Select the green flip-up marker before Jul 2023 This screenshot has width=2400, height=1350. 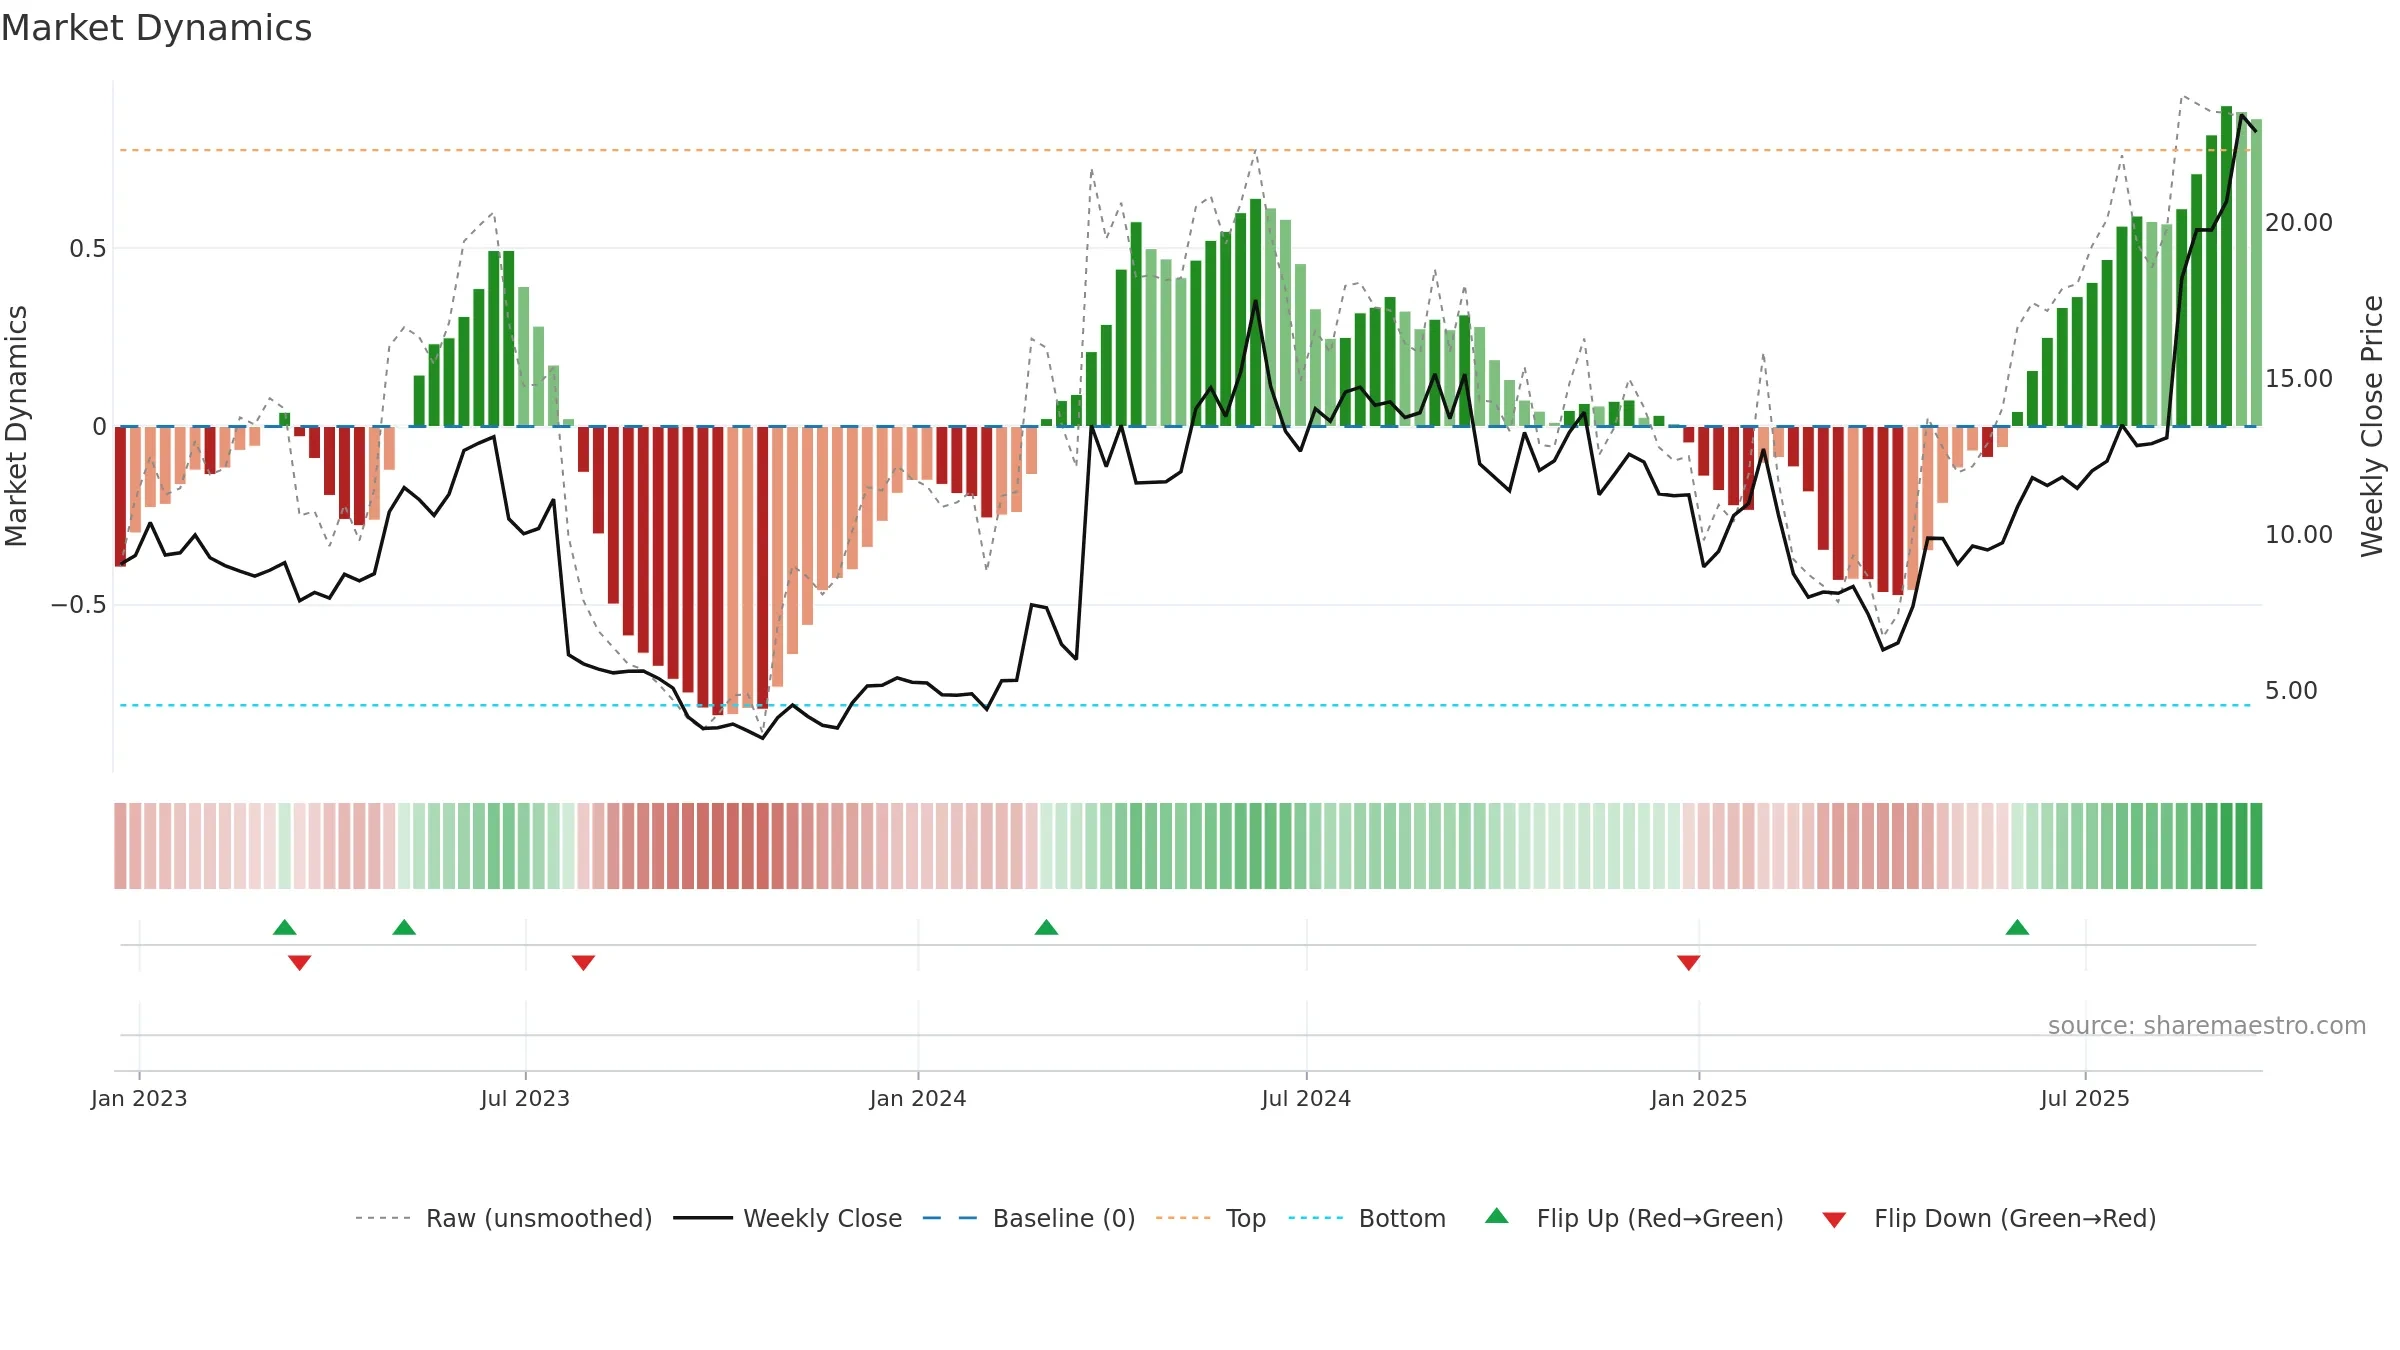coord(404,927)
